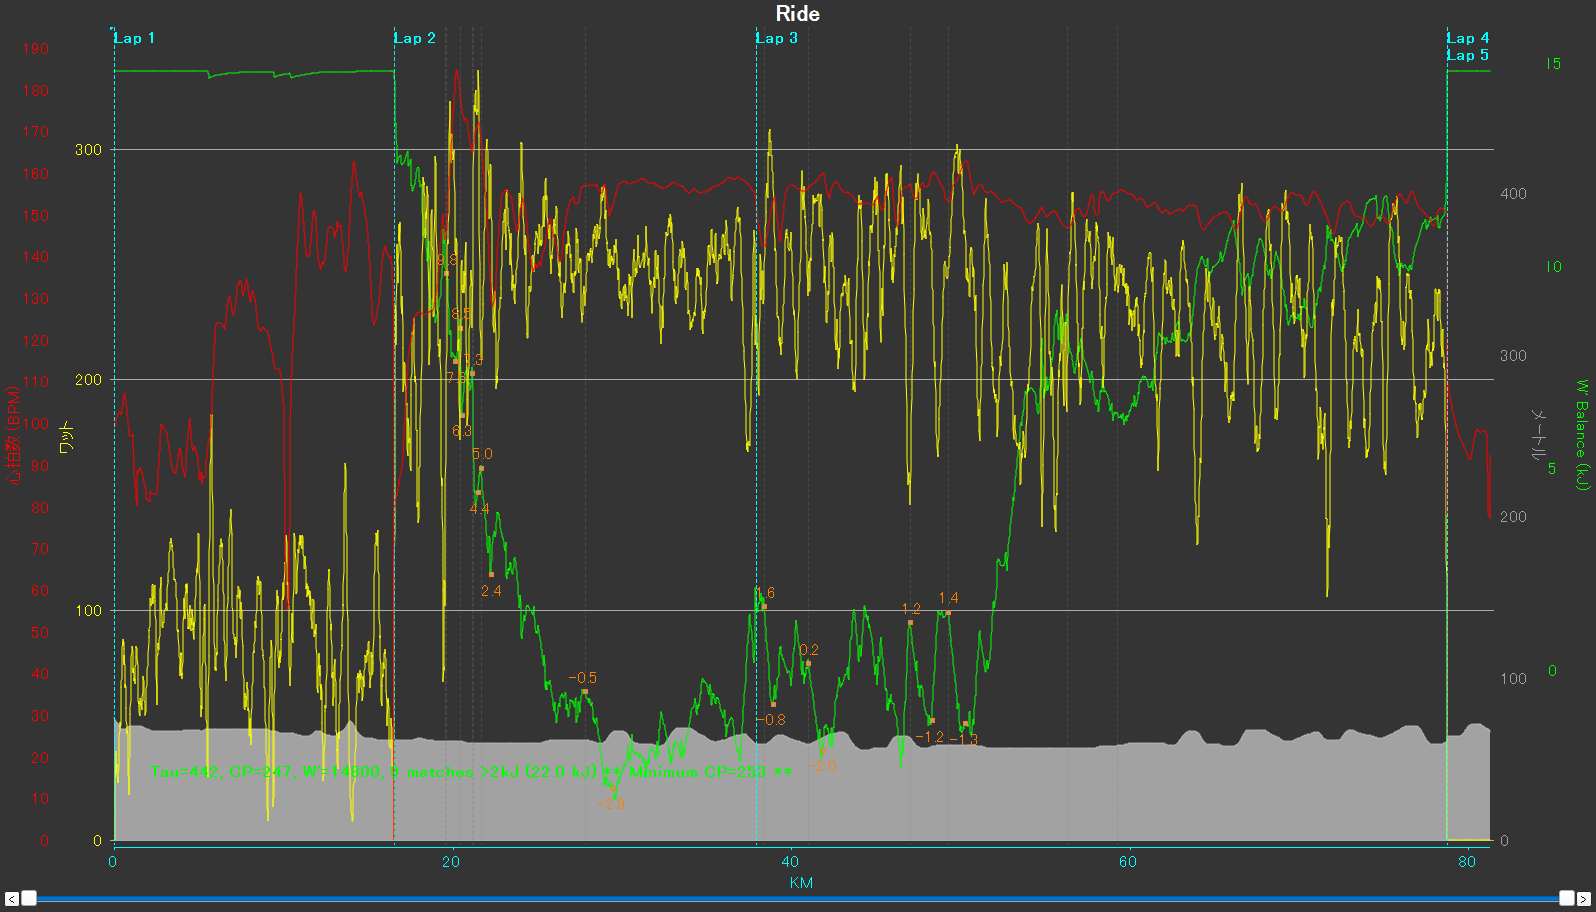Click the 15 tick on the W' balance axis
The height and width of the screenshot is (912, 1596).
(x=1553, y=64)
